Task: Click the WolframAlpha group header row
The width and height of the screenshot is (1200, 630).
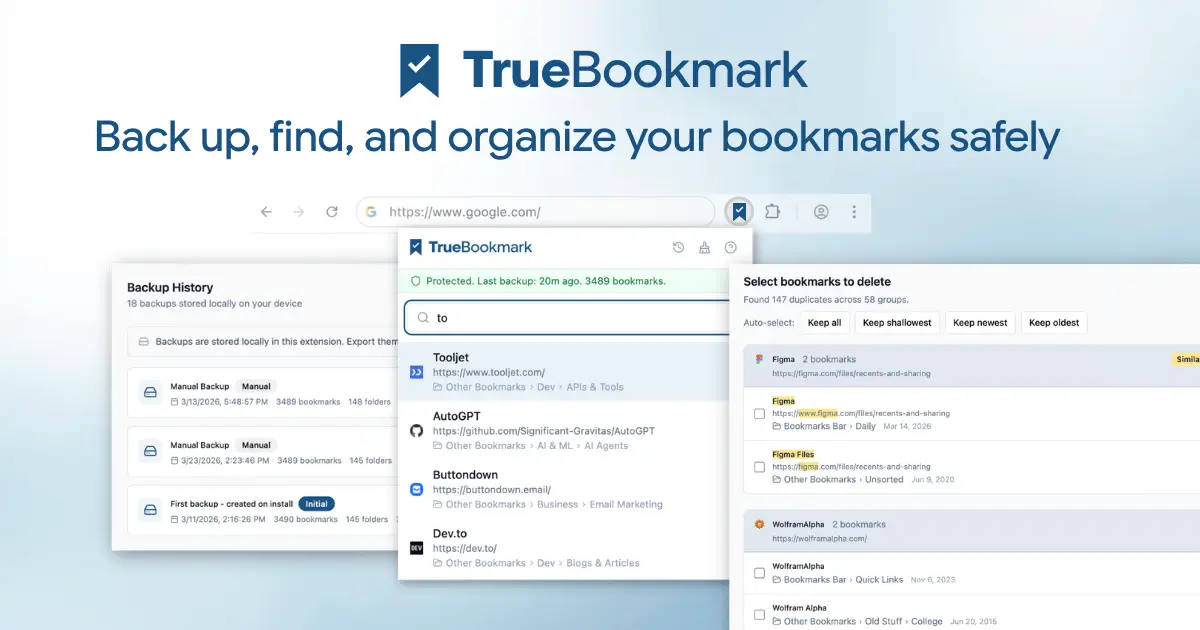Action: tap(972, 530)
